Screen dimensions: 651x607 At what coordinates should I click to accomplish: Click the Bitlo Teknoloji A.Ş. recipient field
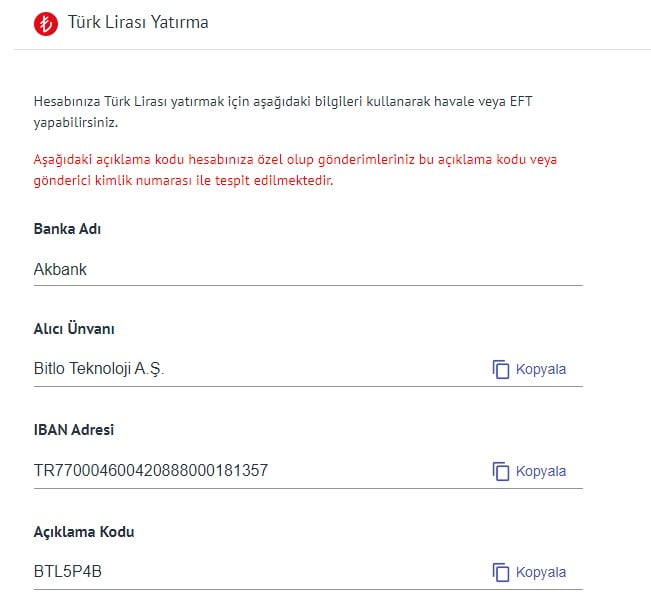pyautogui.click(x=99, y=369)
